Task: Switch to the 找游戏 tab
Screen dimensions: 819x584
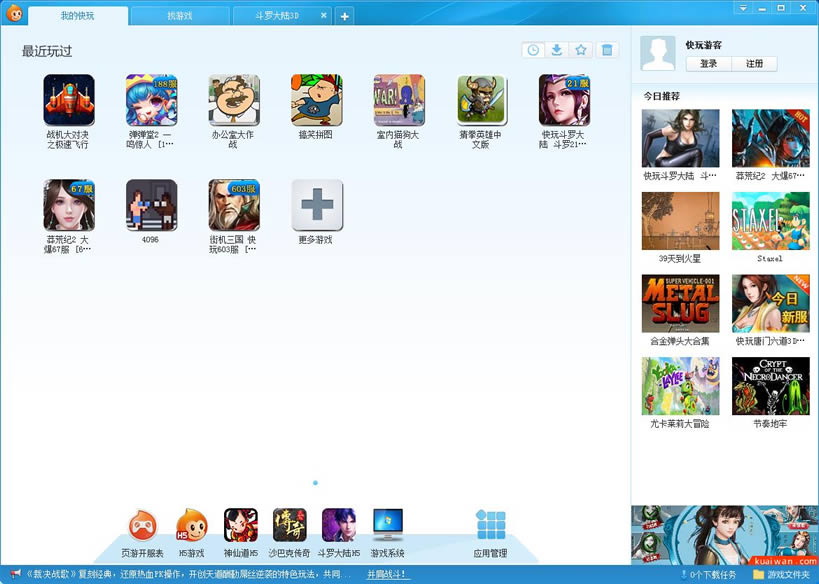Action: click(x=180, y=16)
